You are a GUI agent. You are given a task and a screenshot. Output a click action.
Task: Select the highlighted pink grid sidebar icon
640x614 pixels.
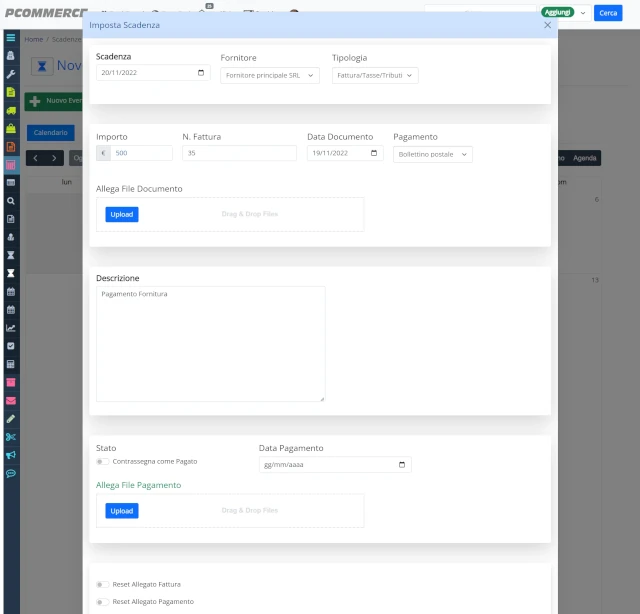(x=11, y=165)
